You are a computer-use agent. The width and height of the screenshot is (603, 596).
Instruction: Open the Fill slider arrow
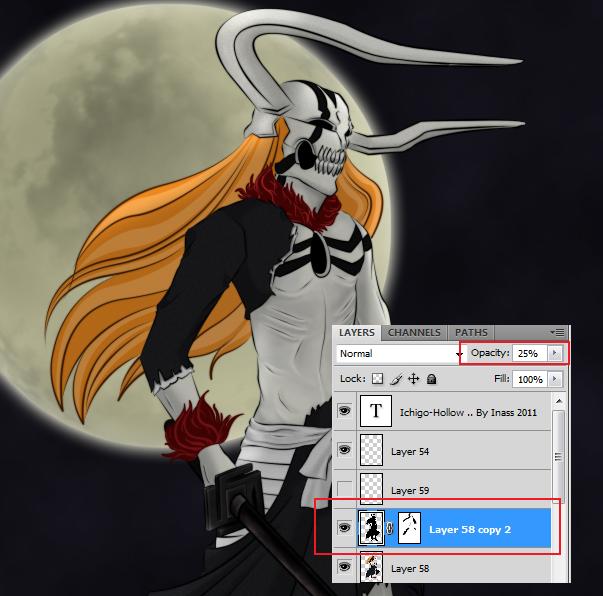555,379
